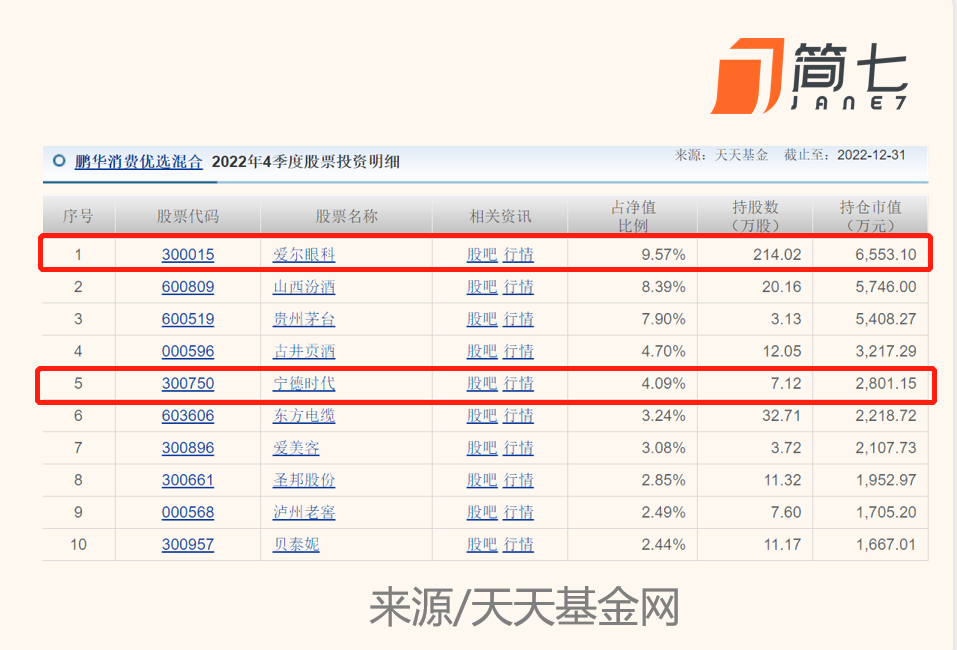The width and height of the screenshot is (957, 650).
Task: Open stock code 603606 link
Action: coord(188,416)
